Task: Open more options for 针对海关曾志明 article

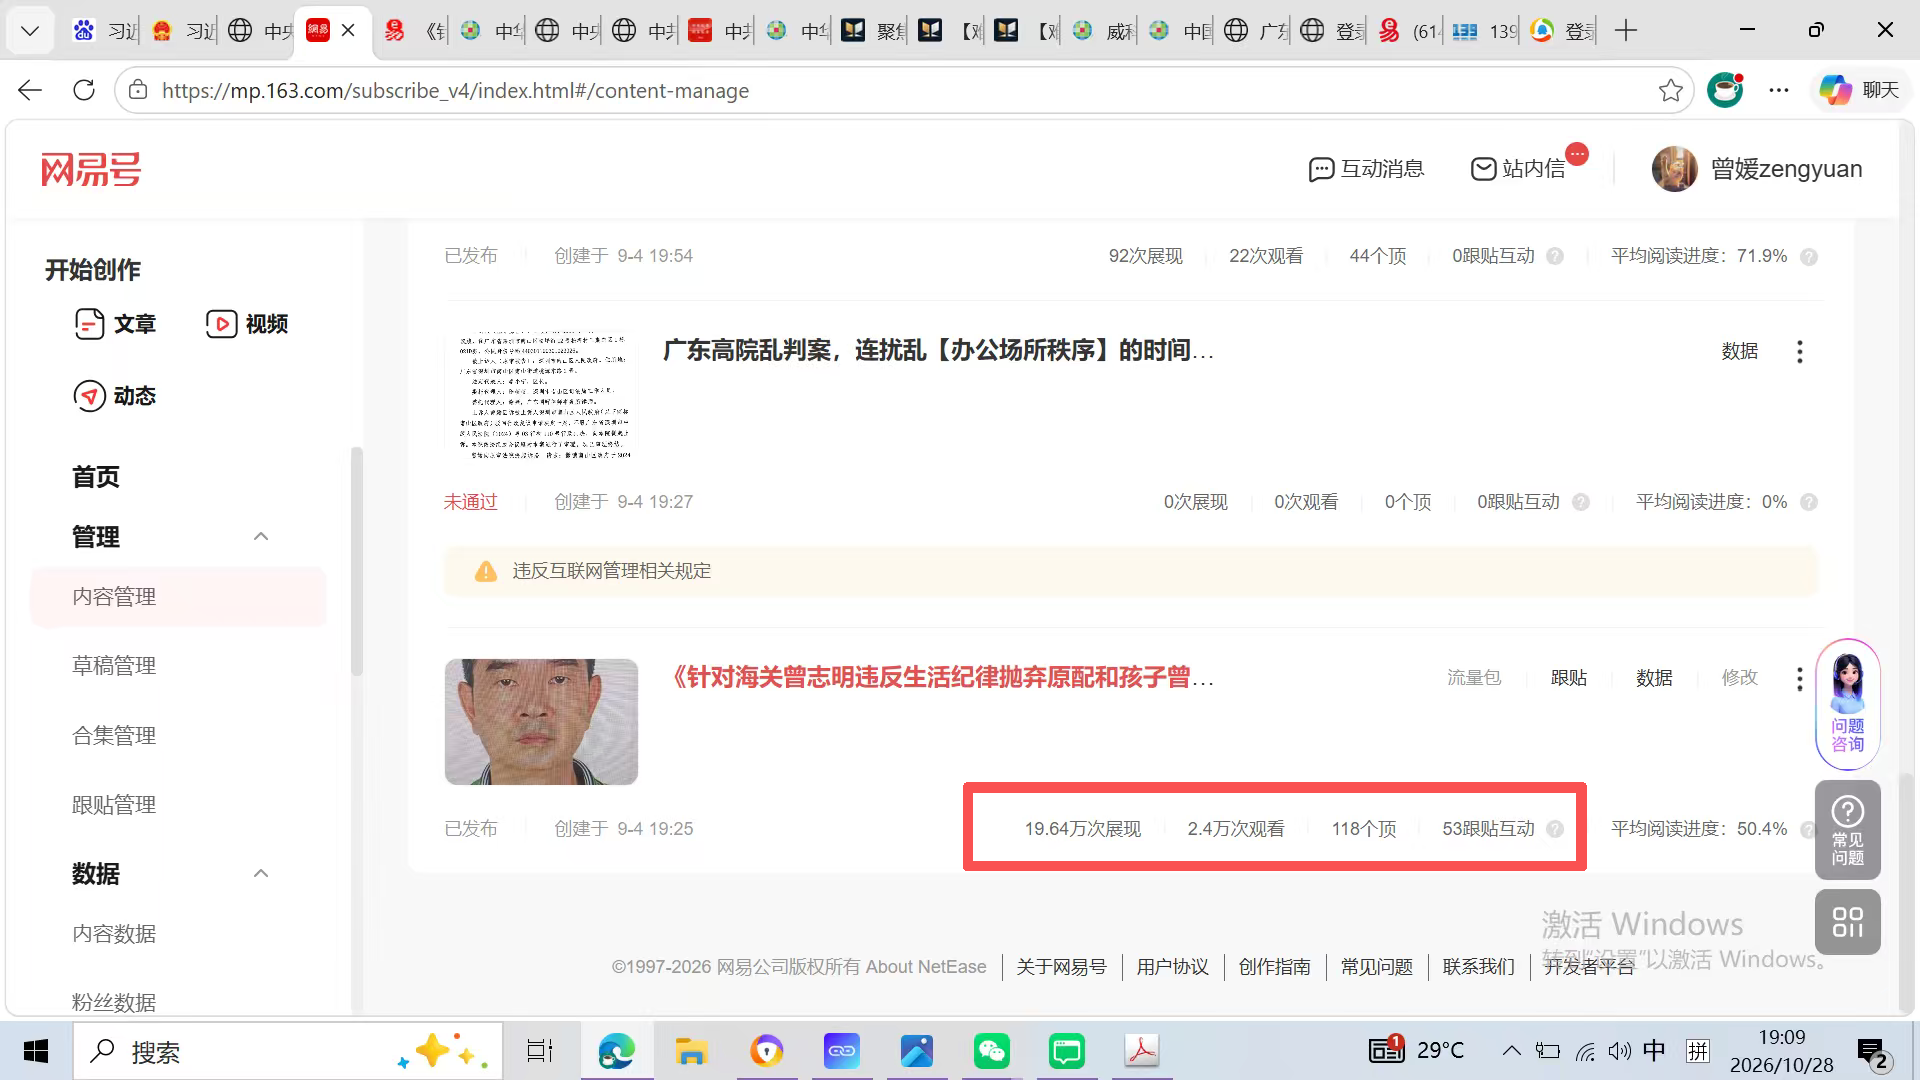Action: pos(1799,679)
